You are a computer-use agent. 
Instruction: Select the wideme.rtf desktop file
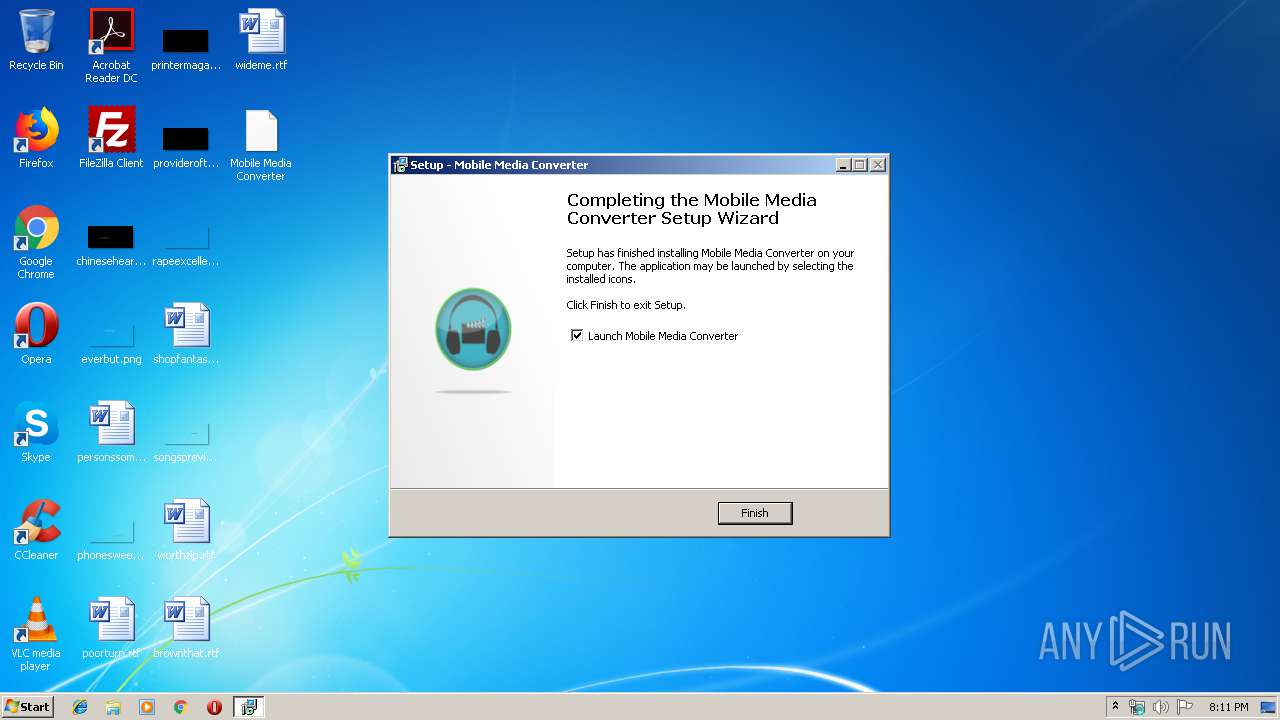click(261, 40)
